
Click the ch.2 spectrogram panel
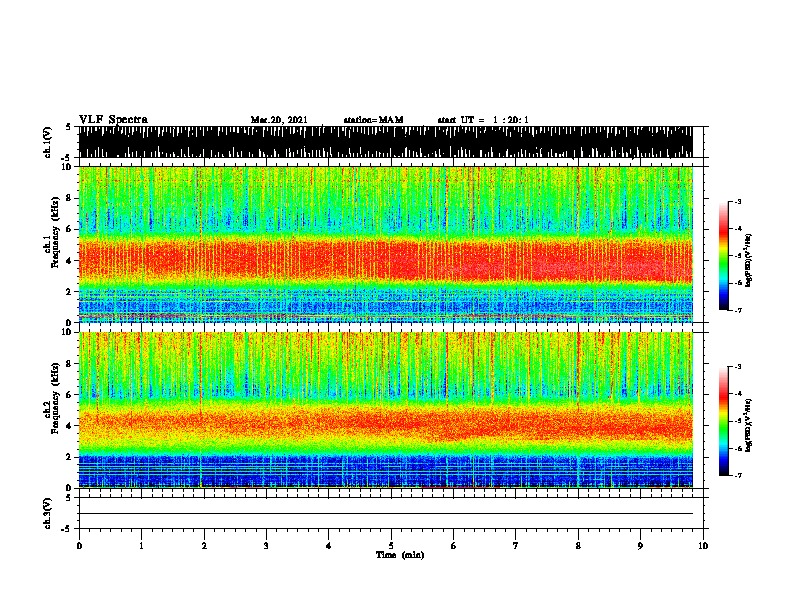[385, 410]
